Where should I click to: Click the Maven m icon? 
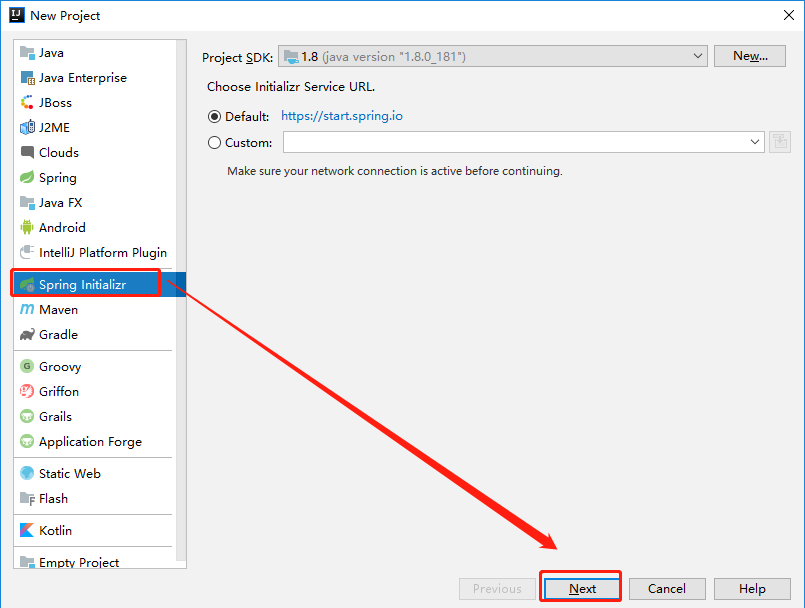coord(27,309)
